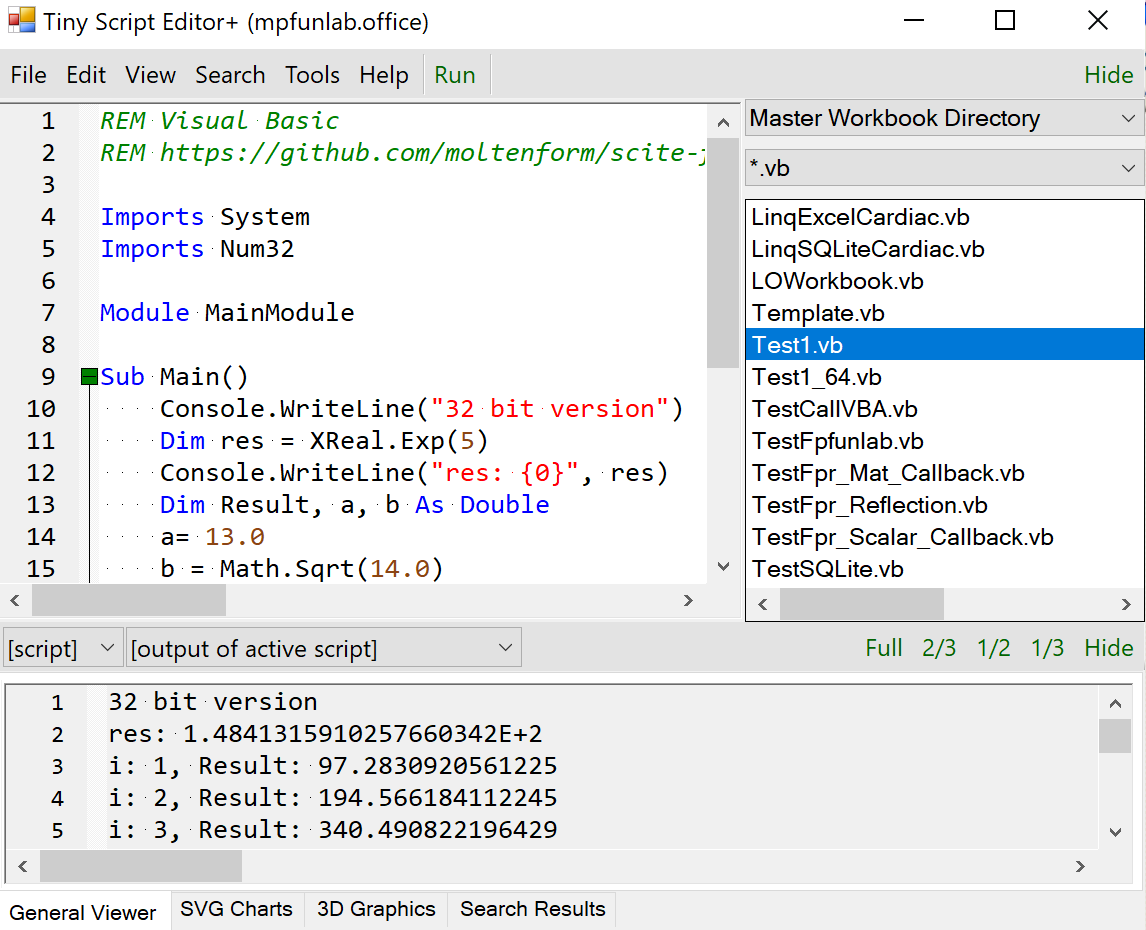
Task: Hide the output pane
Action: 1108,648
